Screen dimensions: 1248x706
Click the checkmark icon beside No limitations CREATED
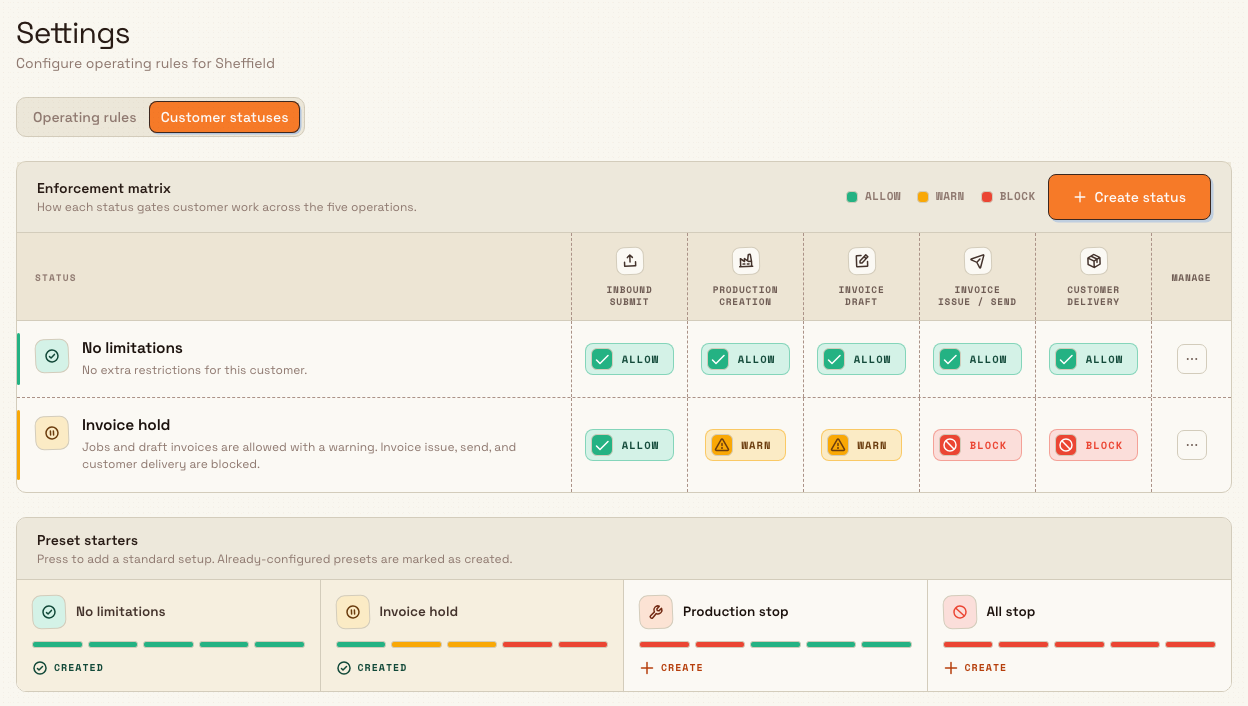(40, 668)
